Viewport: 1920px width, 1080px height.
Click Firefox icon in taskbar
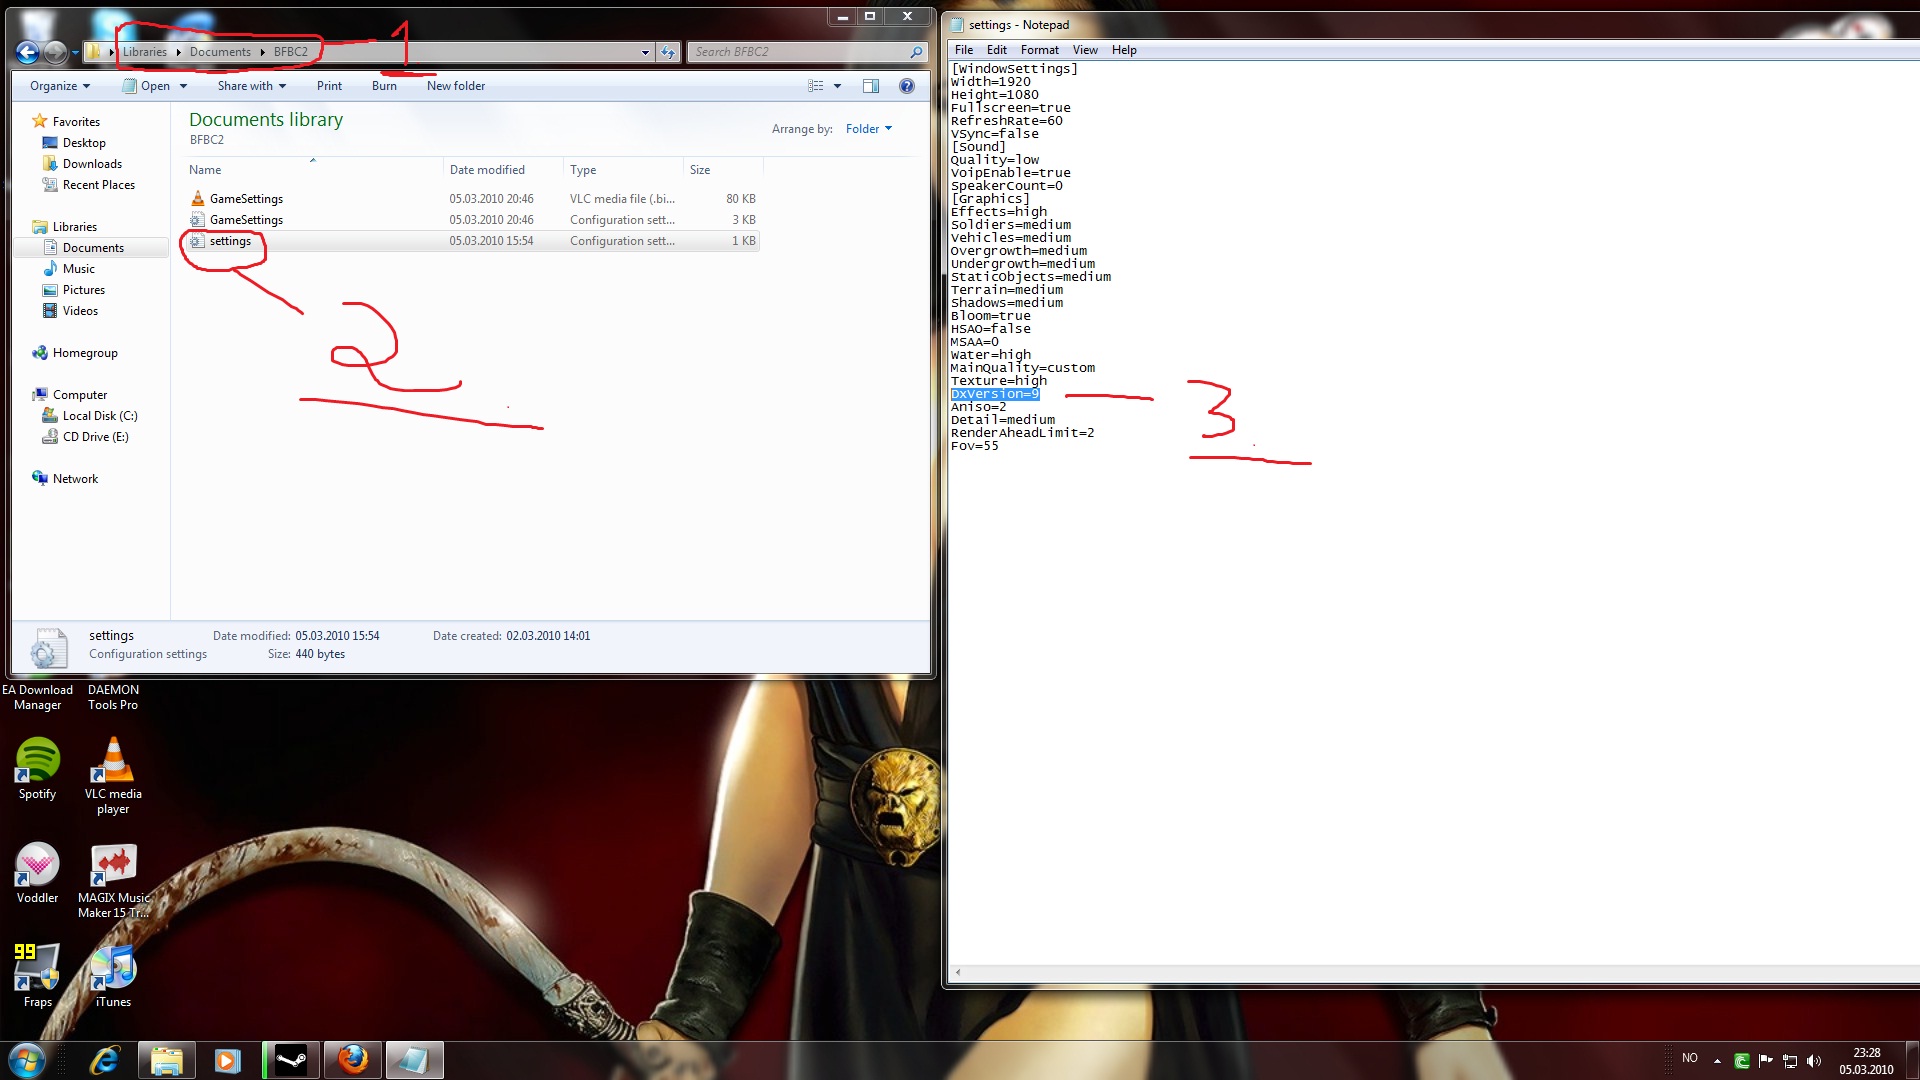[x=352, y=1060]
